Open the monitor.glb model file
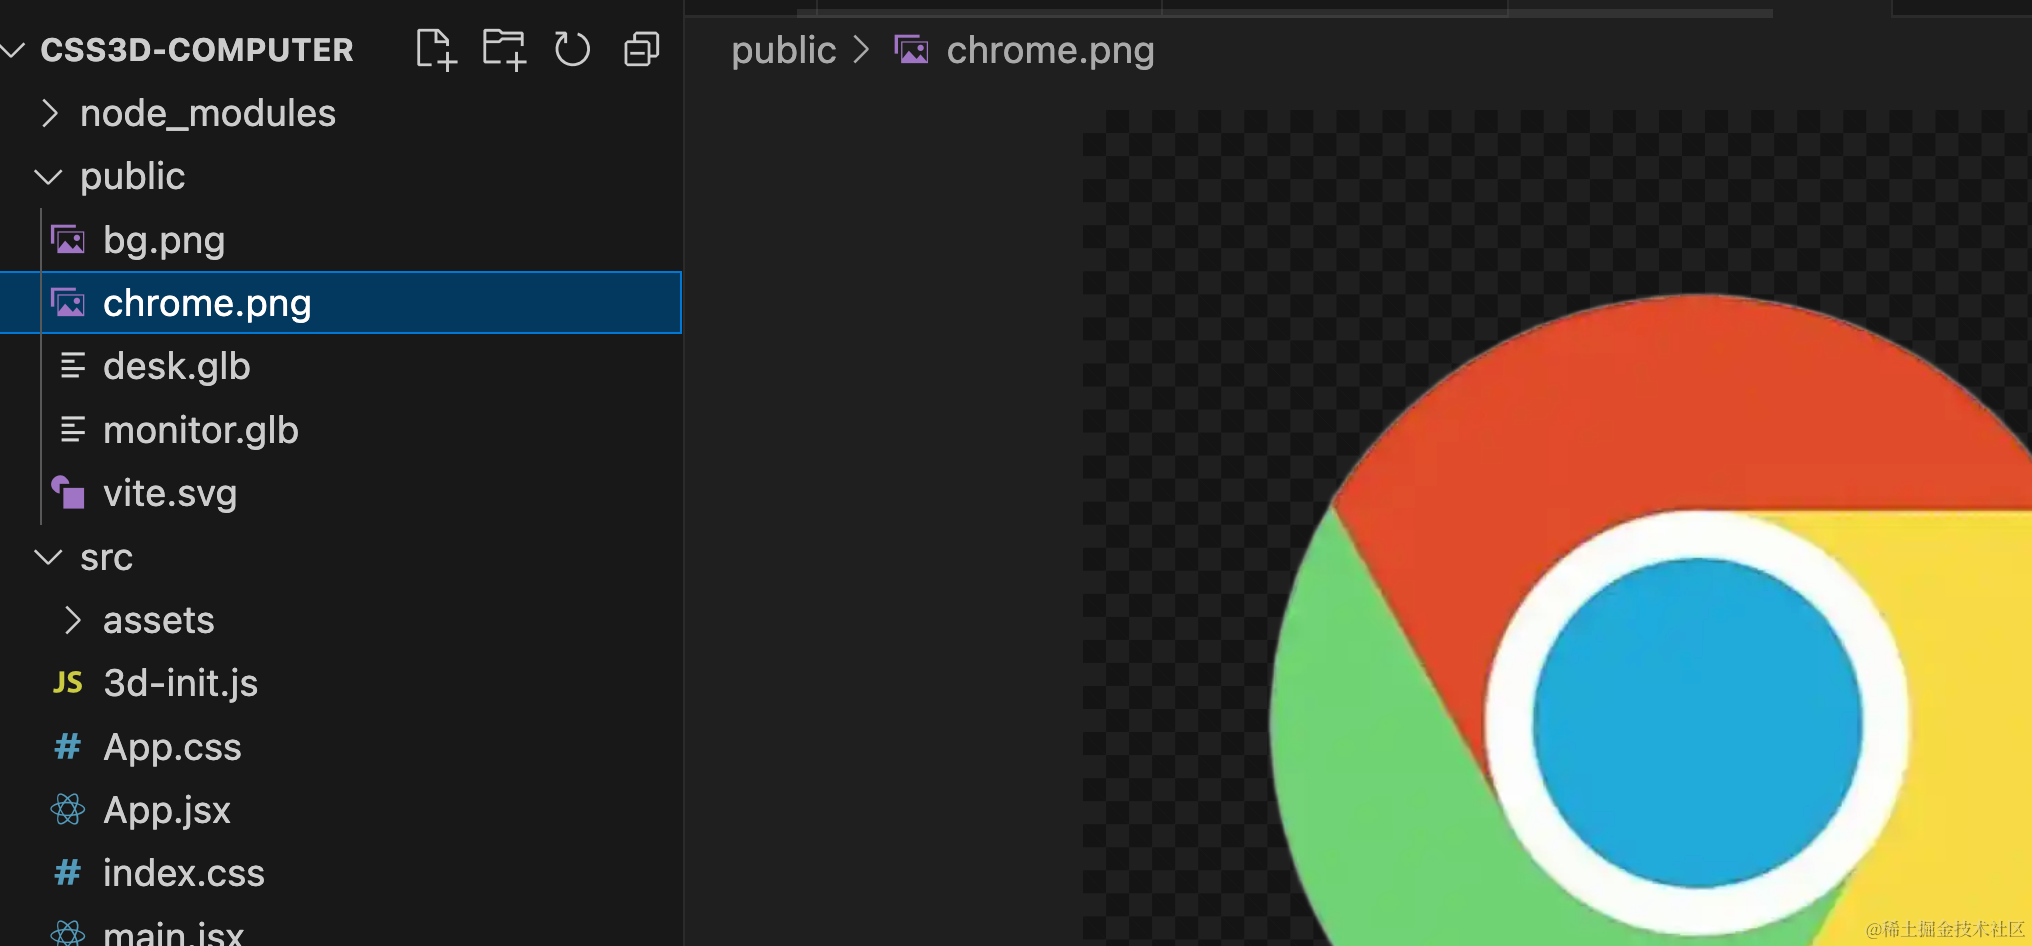This screenshot has height=946, width=2032. (201, 430)
